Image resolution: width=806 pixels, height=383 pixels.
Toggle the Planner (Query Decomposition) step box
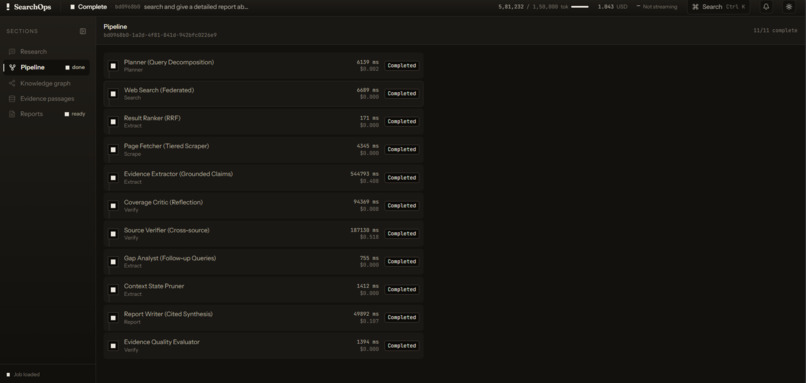coord(113,66)
